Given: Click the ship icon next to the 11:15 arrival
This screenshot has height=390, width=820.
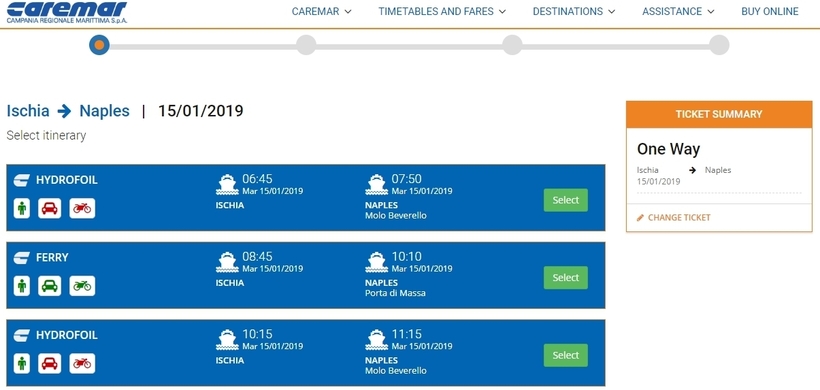Looking at the screenshot, I should (x=377, y=340).
